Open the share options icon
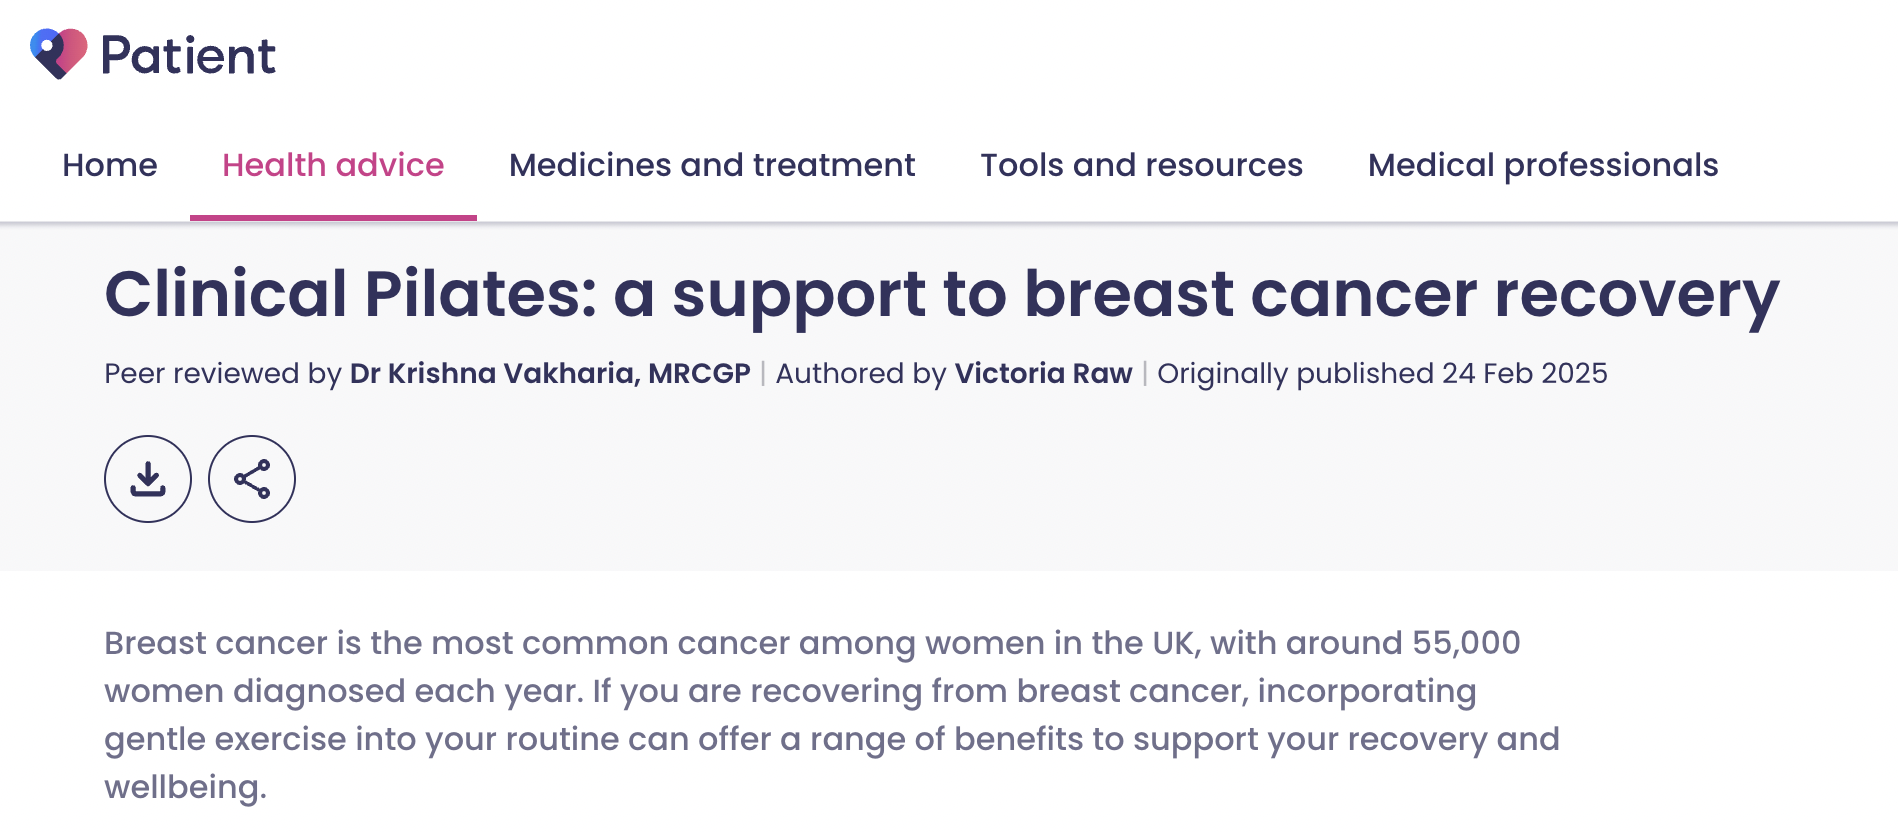Image resolution: width=1898 pixels, height=832 pixels. tap(252, 479)
